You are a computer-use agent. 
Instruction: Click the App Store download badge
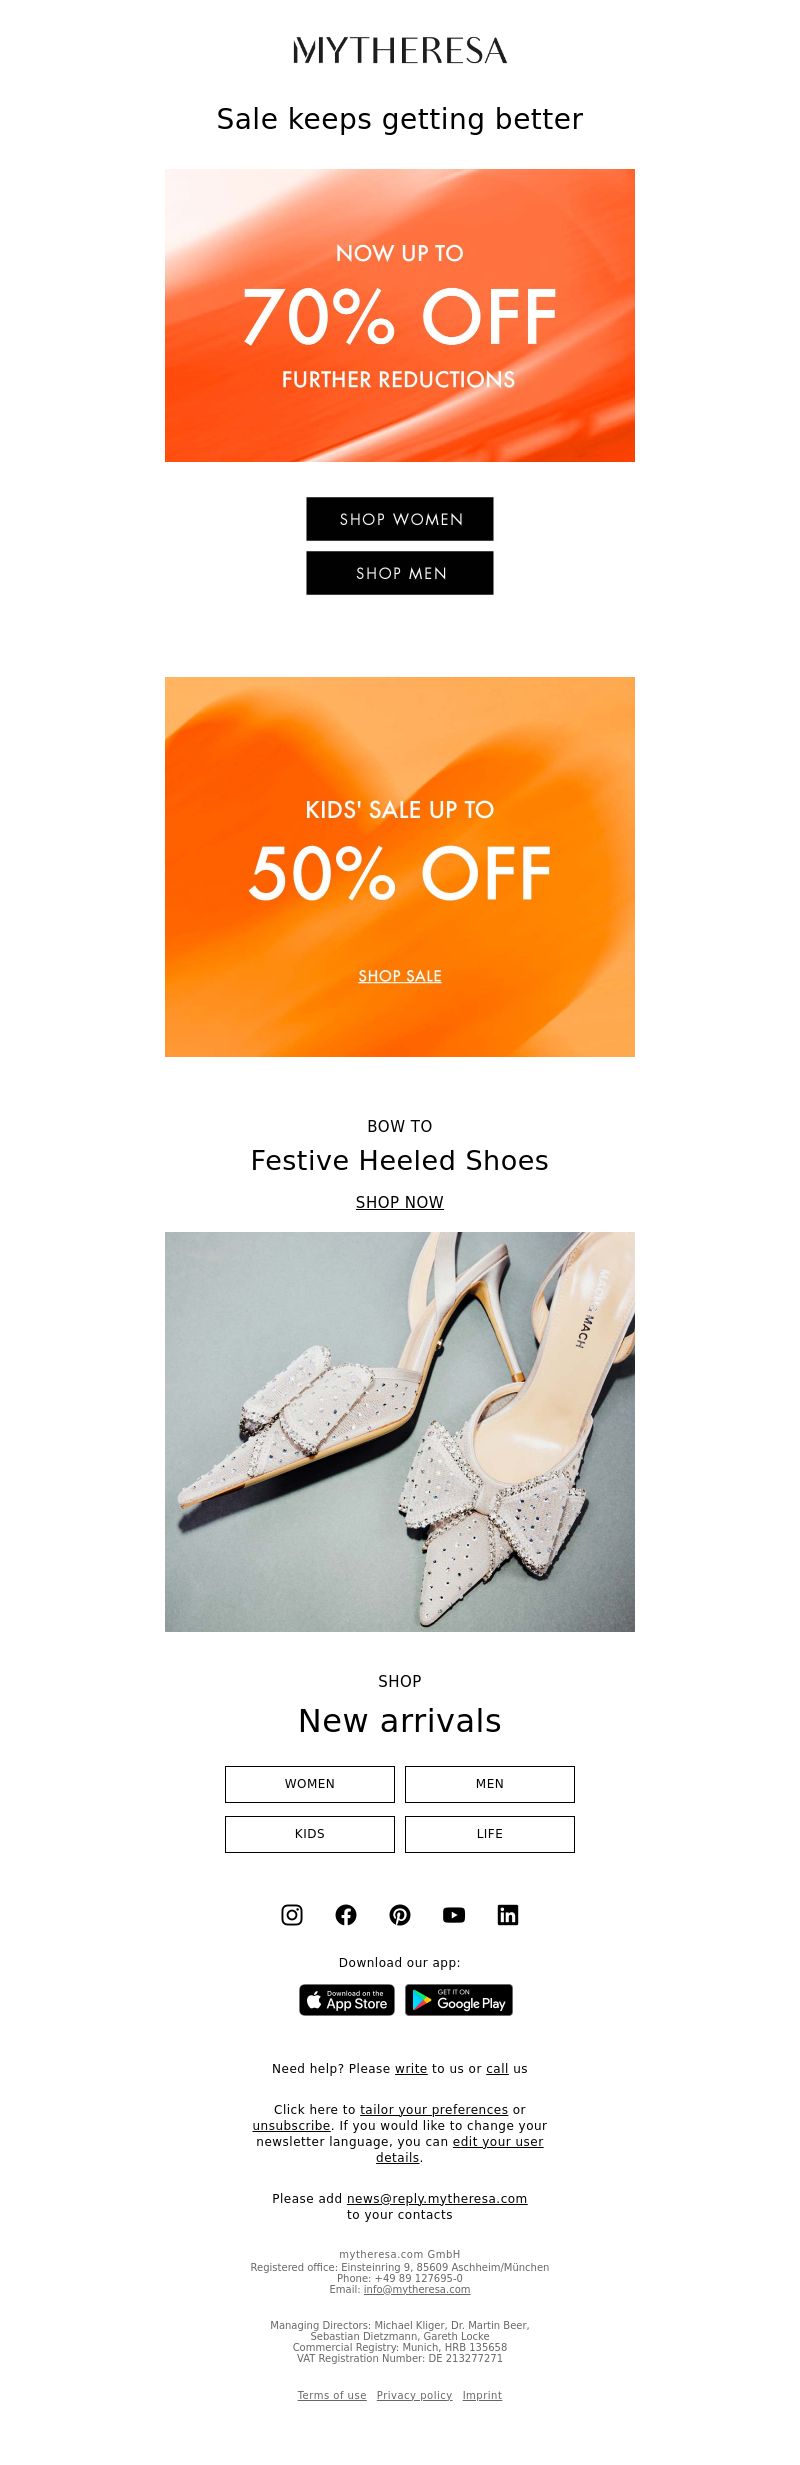click(x=347, y=1999)
